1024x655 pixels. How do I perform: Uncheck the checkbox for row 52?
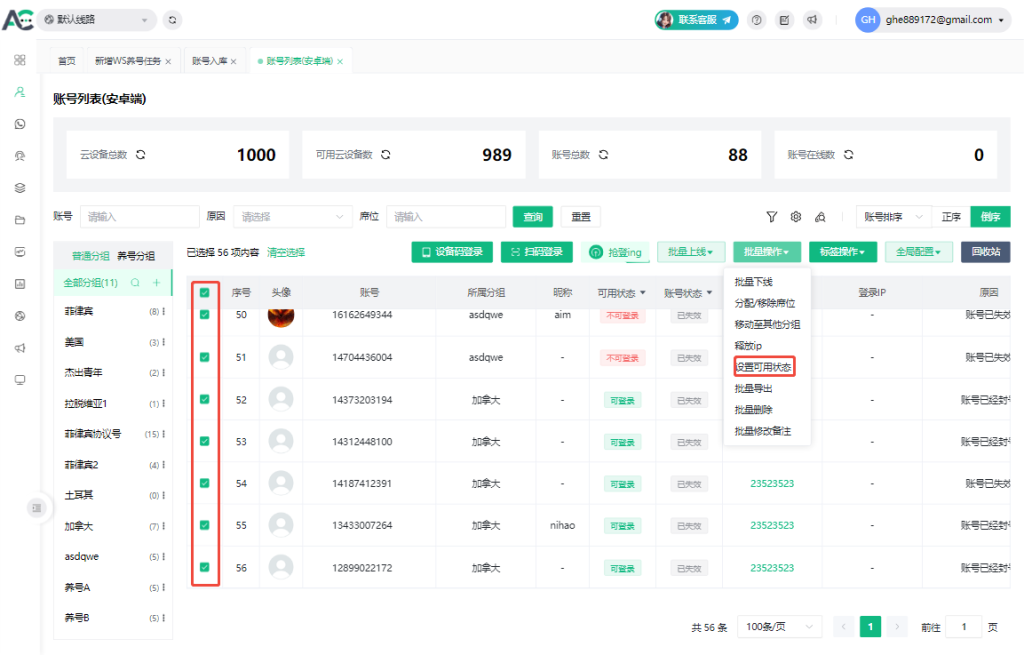click(205, 399)
